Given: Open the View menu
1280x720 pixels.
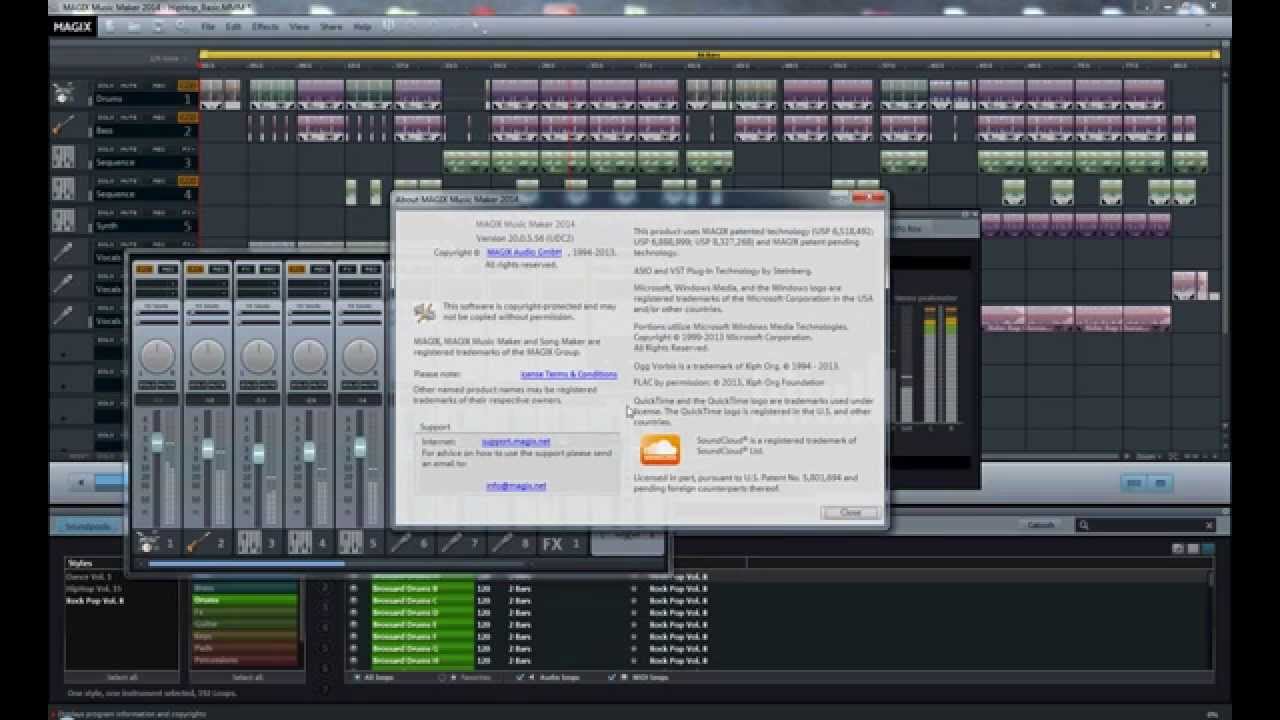Looking at the screenshot, I should pos(299,27).
